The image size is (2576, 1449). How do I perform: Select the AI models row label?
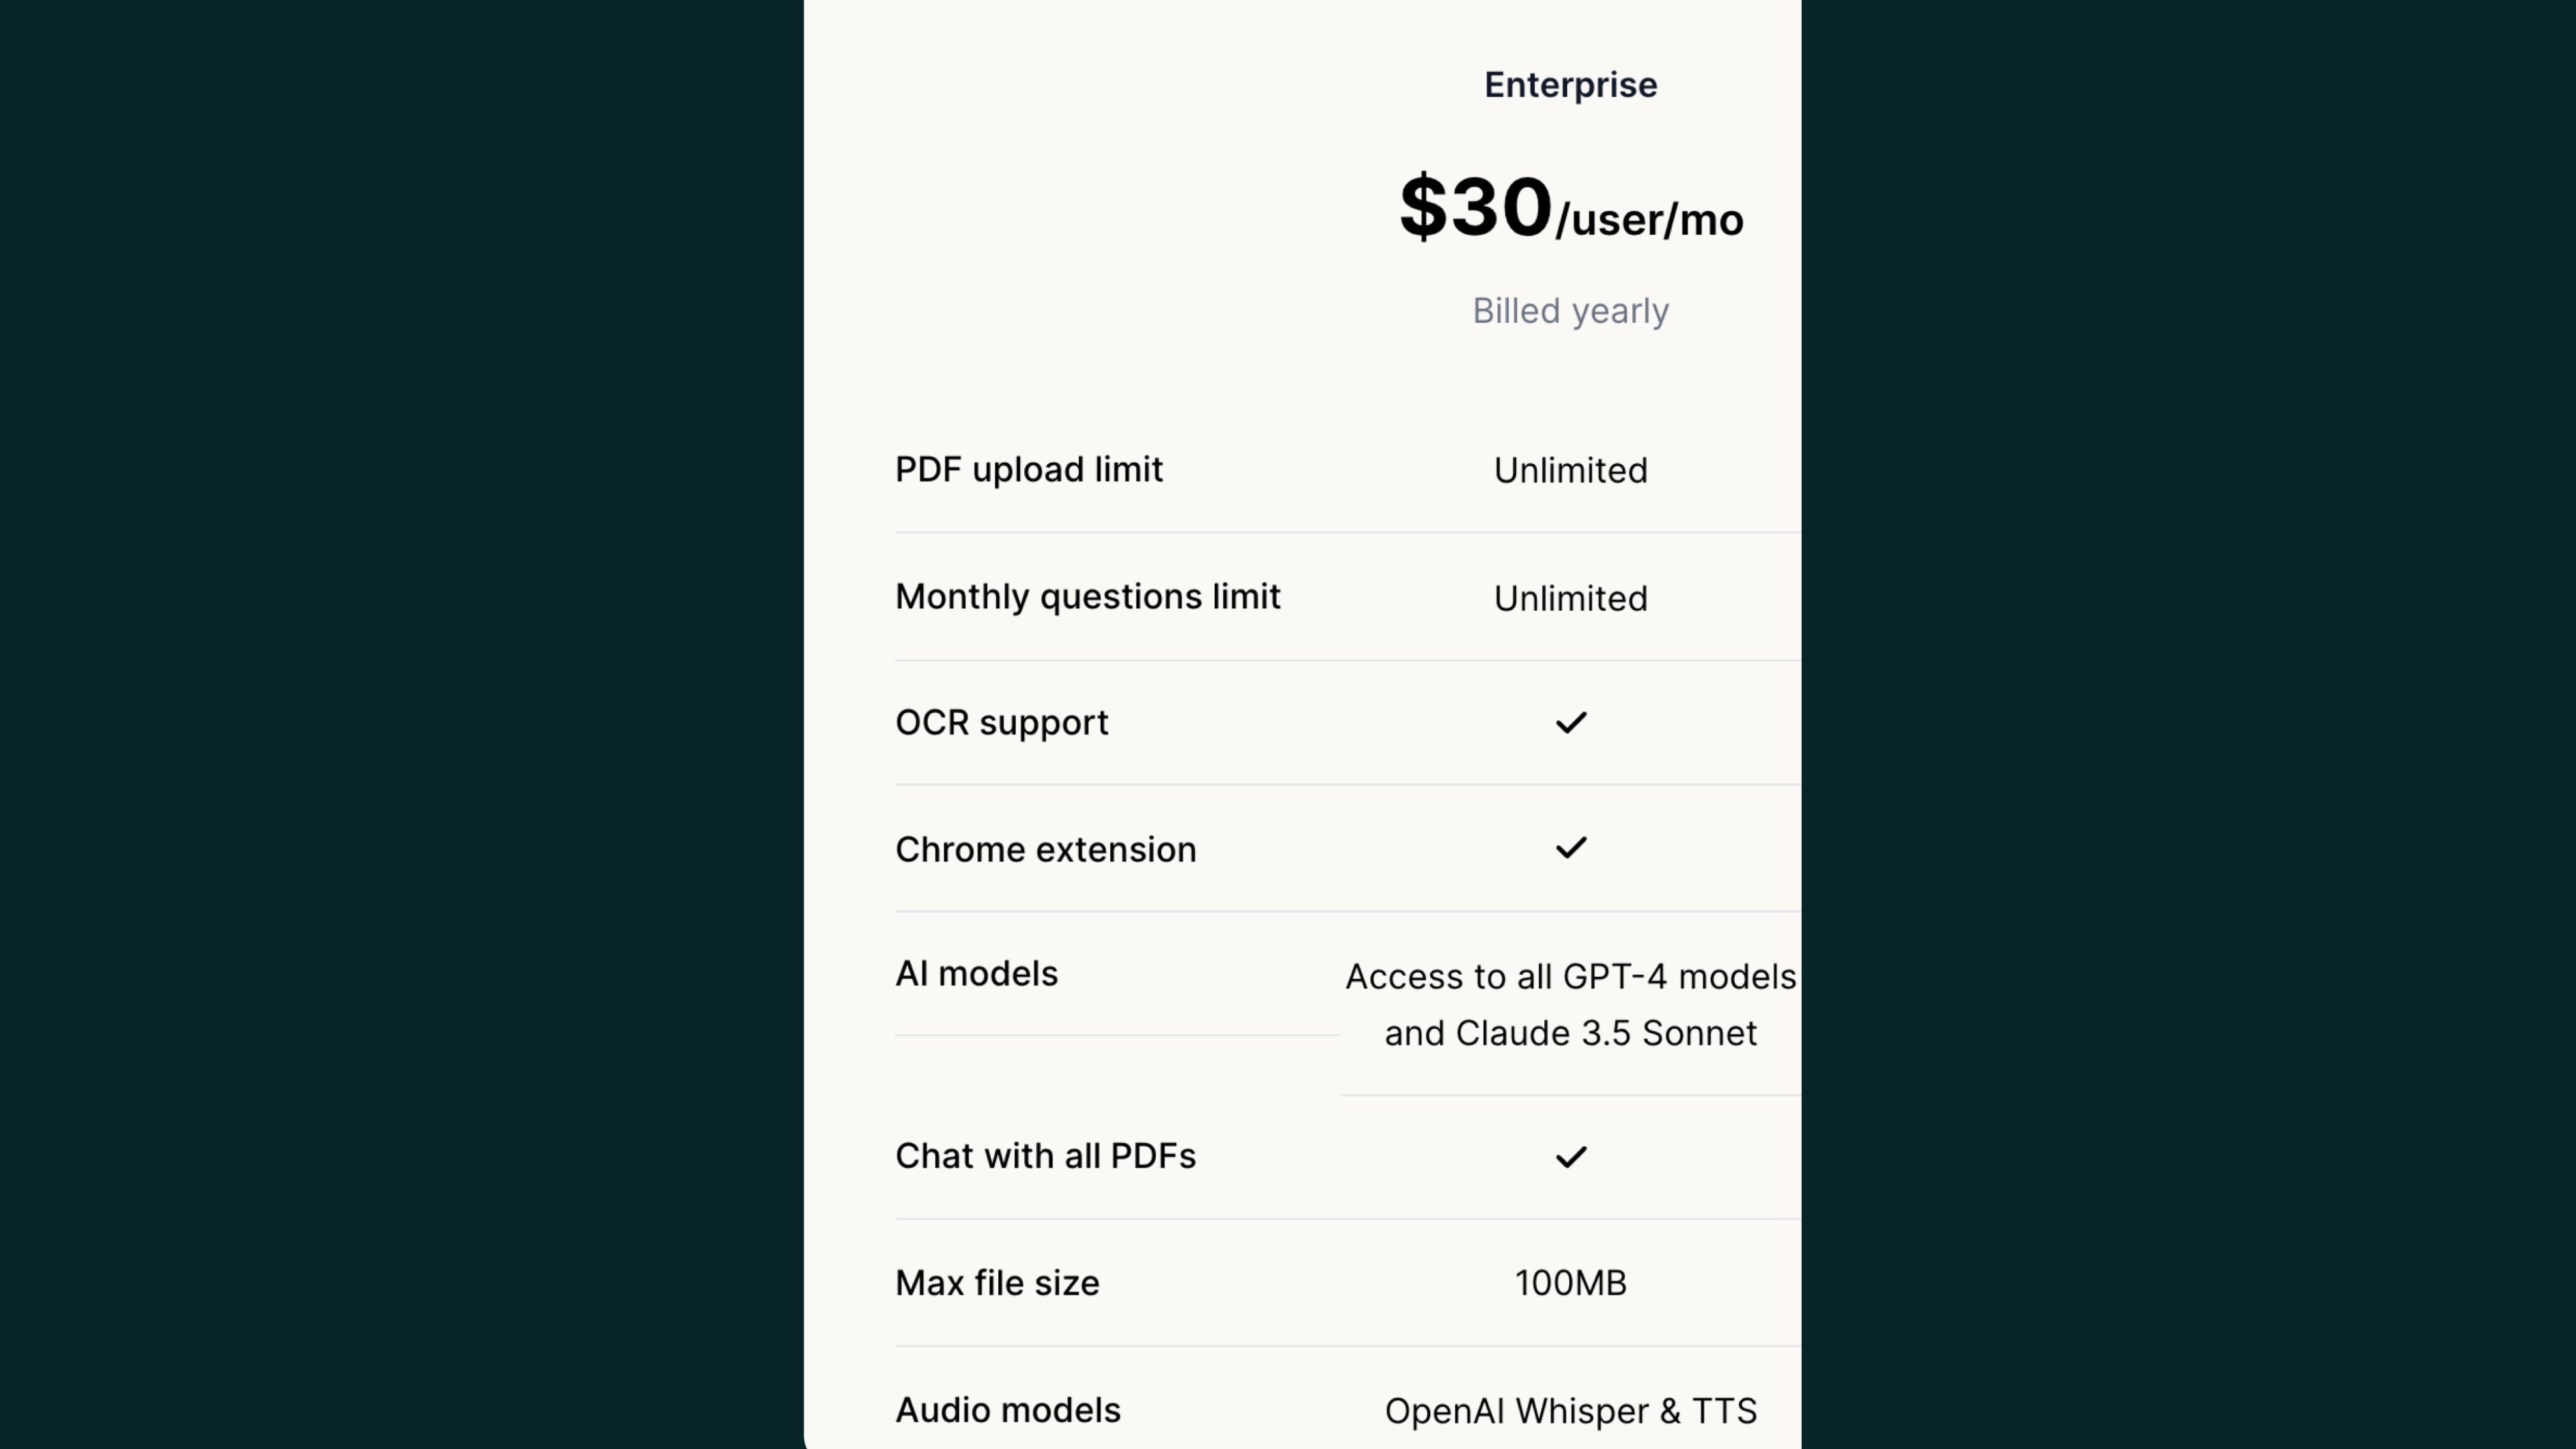coord(976,973)
